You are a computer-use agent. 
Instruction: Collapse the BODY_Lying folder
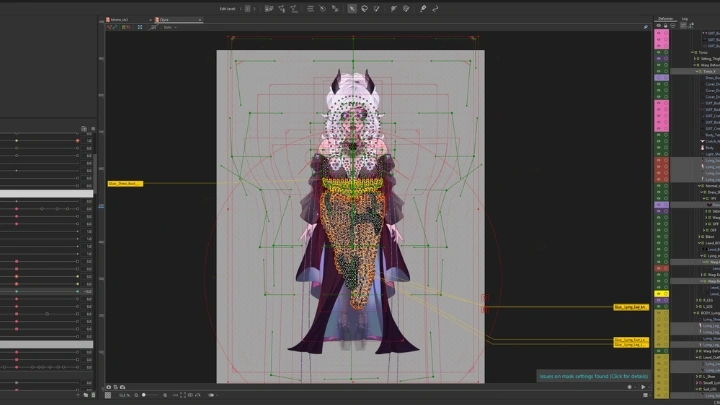pos(695,313)
